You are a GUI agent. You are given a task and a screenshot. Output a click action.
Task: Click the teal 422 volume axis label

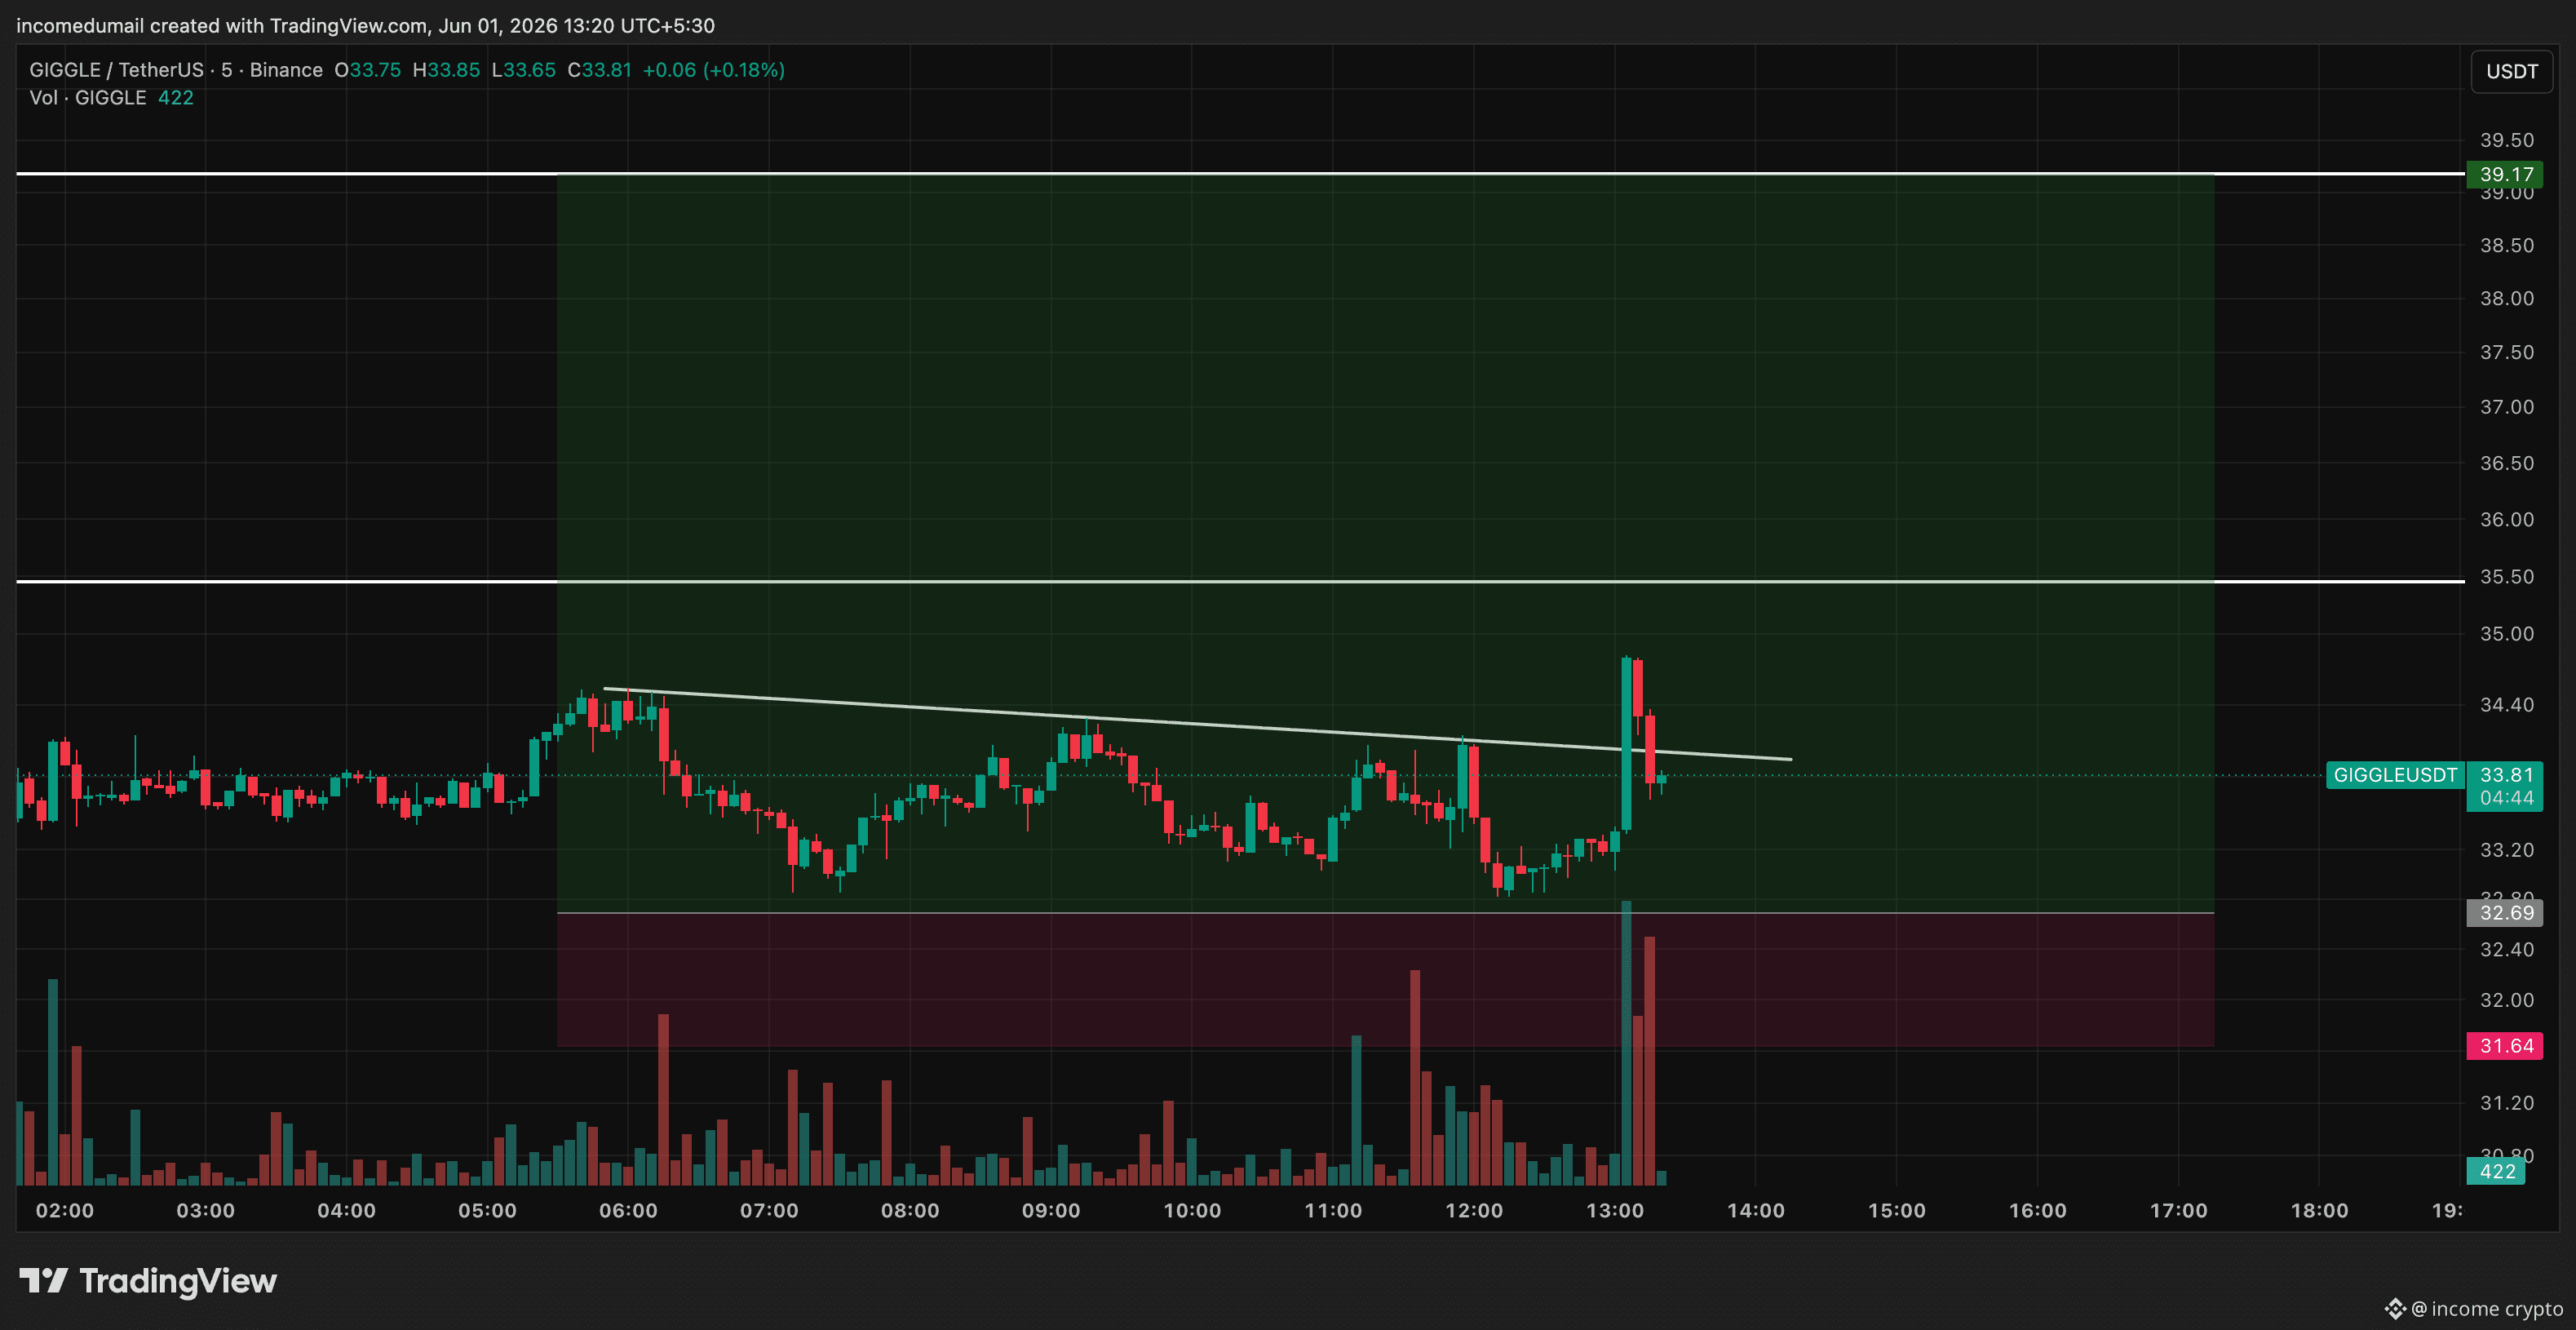[x=2496, y=1171]
